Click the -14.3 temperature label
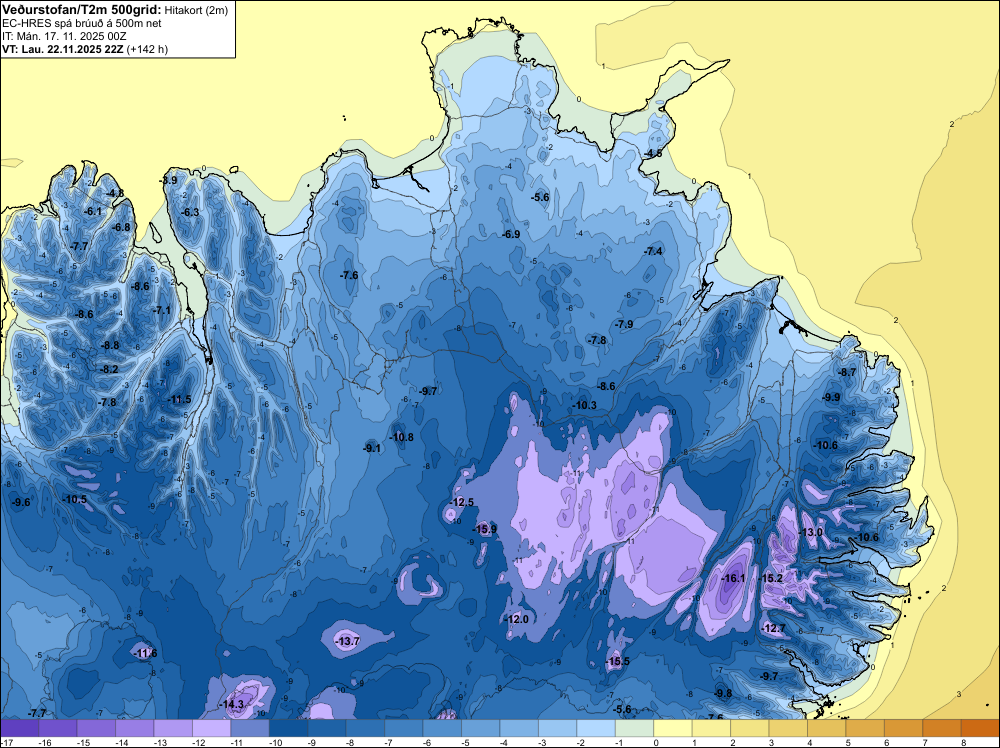 coord(232,705)
